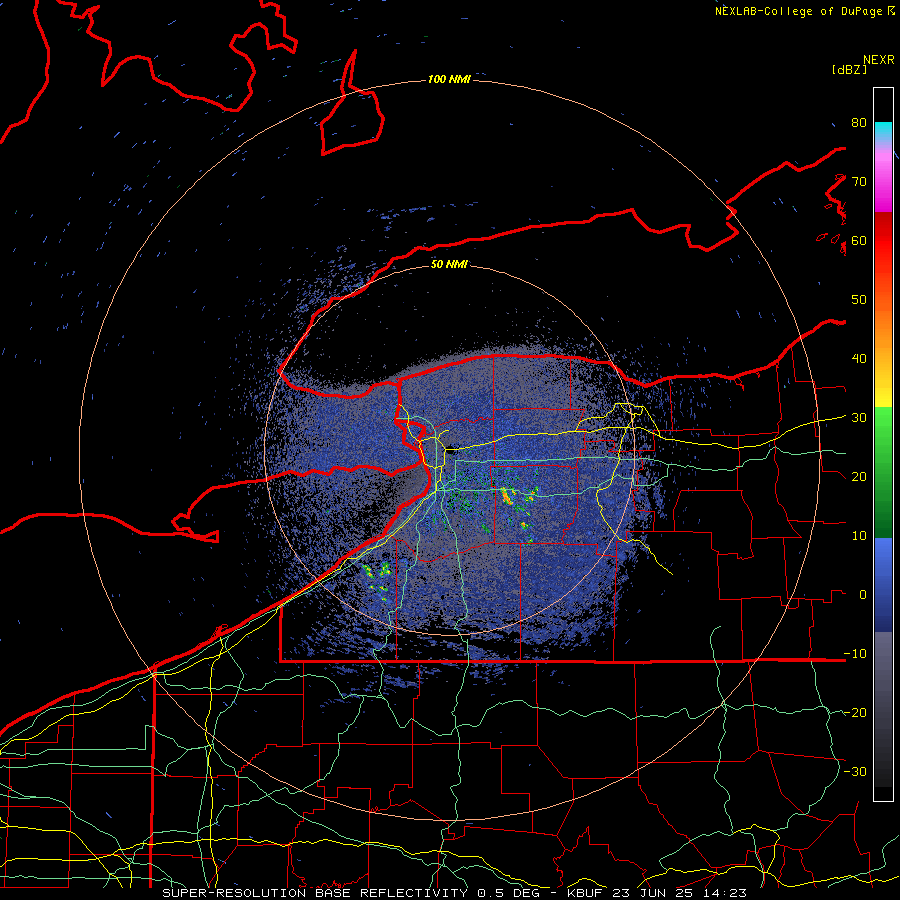Click the -30 dBZ scale value
The height and width of the screenshot is (900, 900).
(x=855, y=771)
